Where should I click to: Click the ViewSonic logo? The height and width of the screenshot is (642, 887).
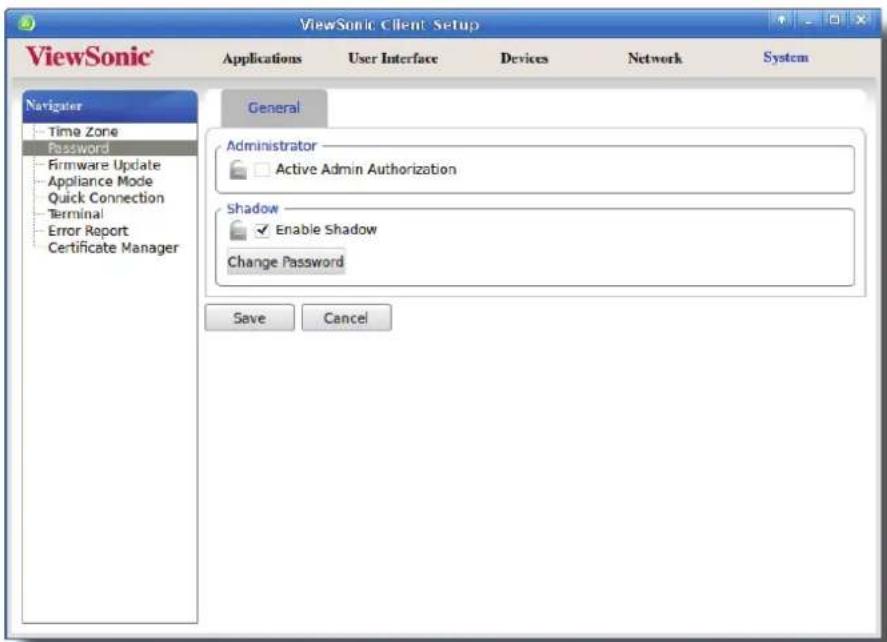(89, 57)
